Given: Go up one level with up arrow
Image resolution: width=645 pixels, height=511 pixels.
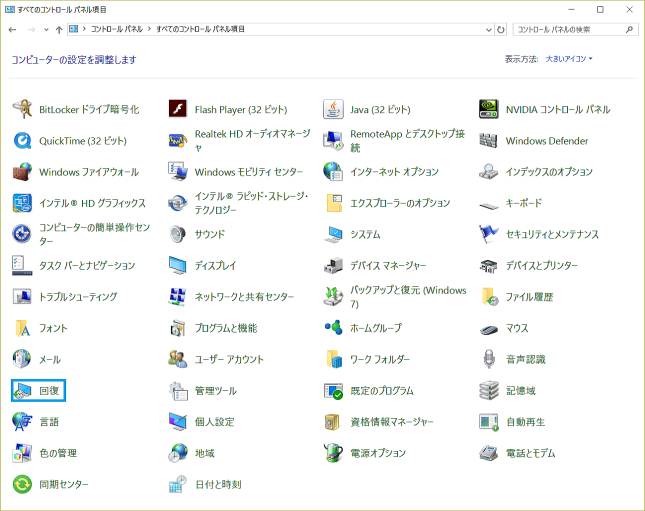Looking at the screenshot, I should point(59,30).
